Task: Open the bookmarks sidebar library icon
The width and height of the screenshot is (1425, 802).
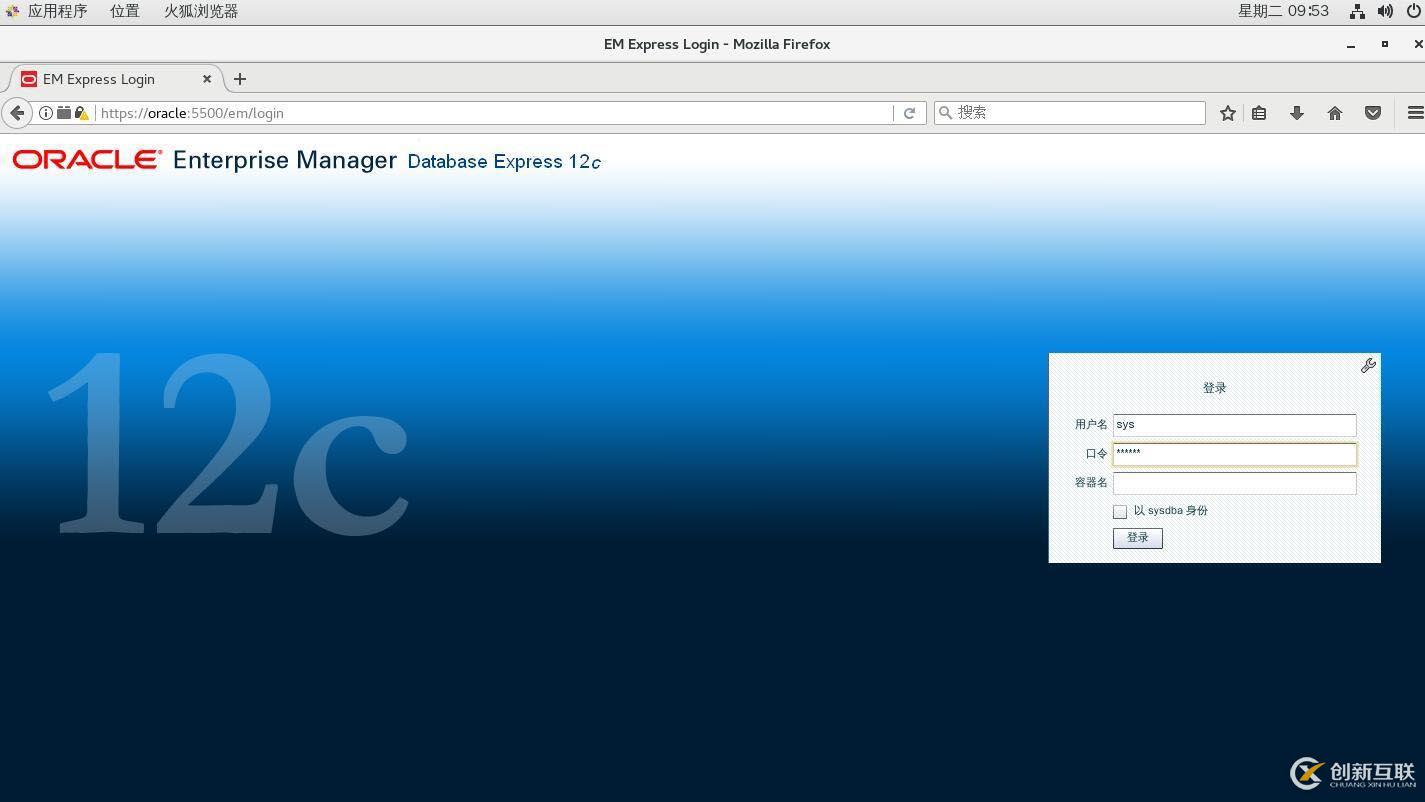Action: 1259,113
